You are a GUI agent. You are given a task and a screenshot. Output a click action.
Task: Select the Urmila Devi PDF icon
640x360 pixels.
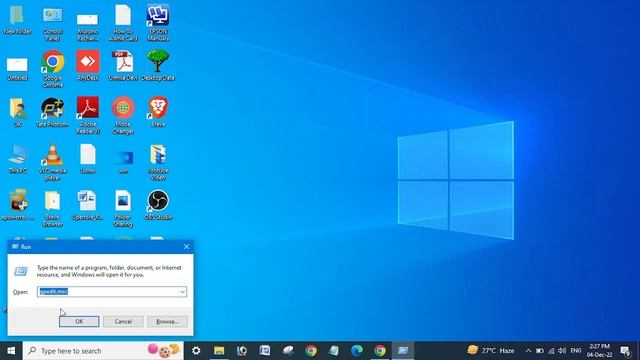pos(123,66)
